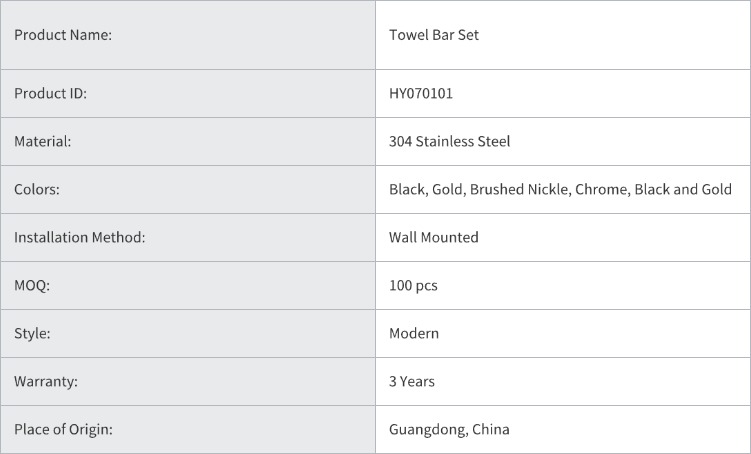The image size is (751, 454).
Task: Select the 'Wall Mounted' value
Action: [433, 237]
